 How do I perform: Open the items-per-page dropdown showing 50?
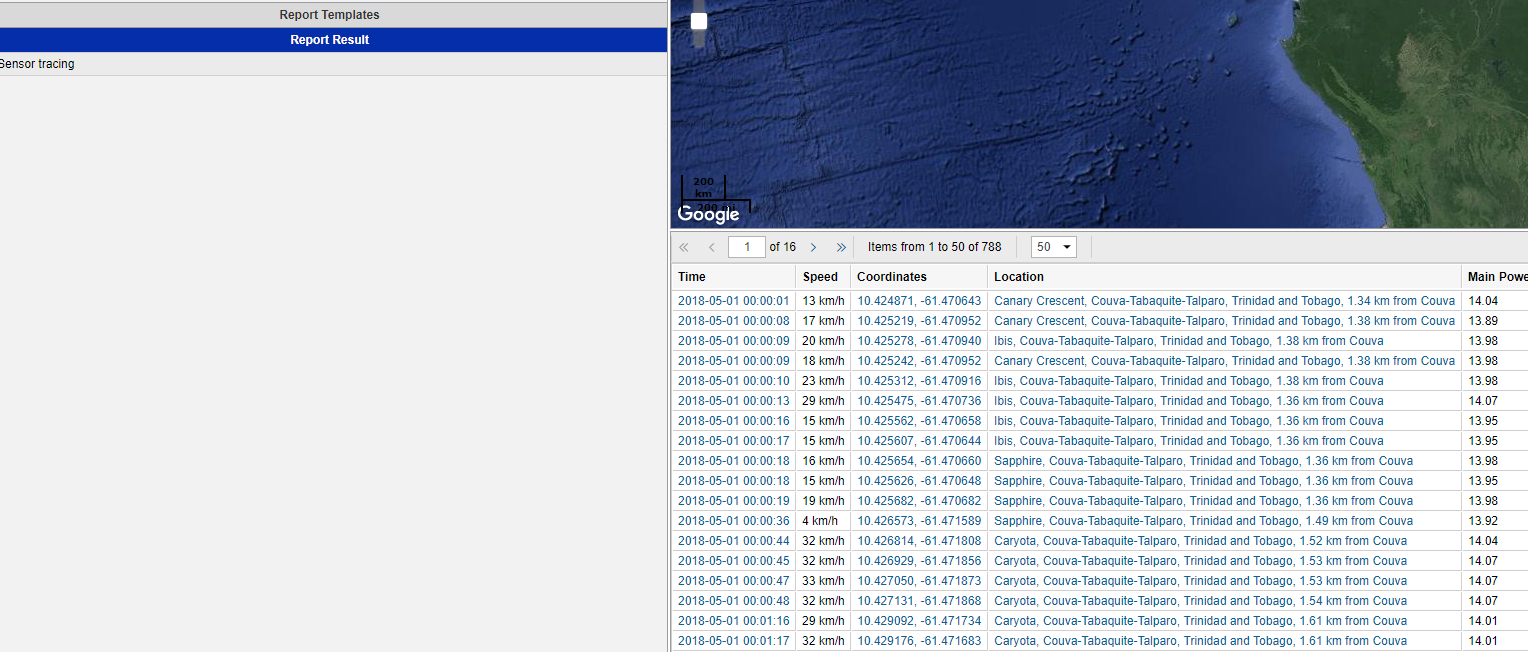1053,247
